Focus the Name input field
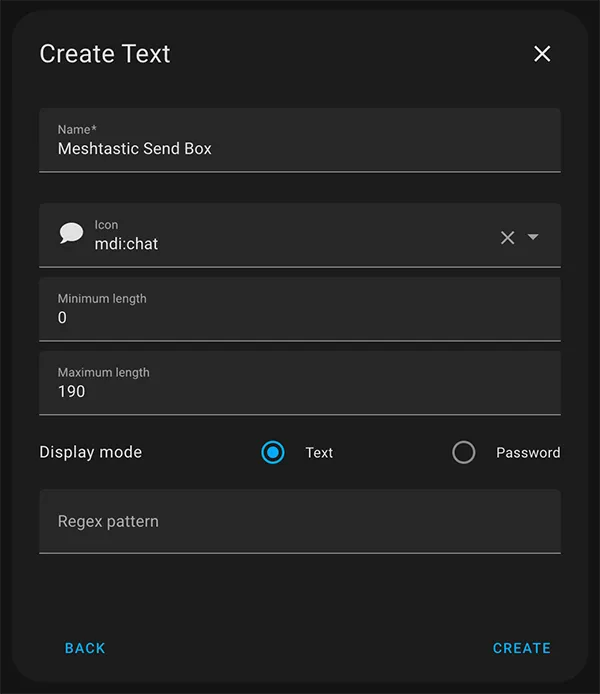 coord(300,140)
